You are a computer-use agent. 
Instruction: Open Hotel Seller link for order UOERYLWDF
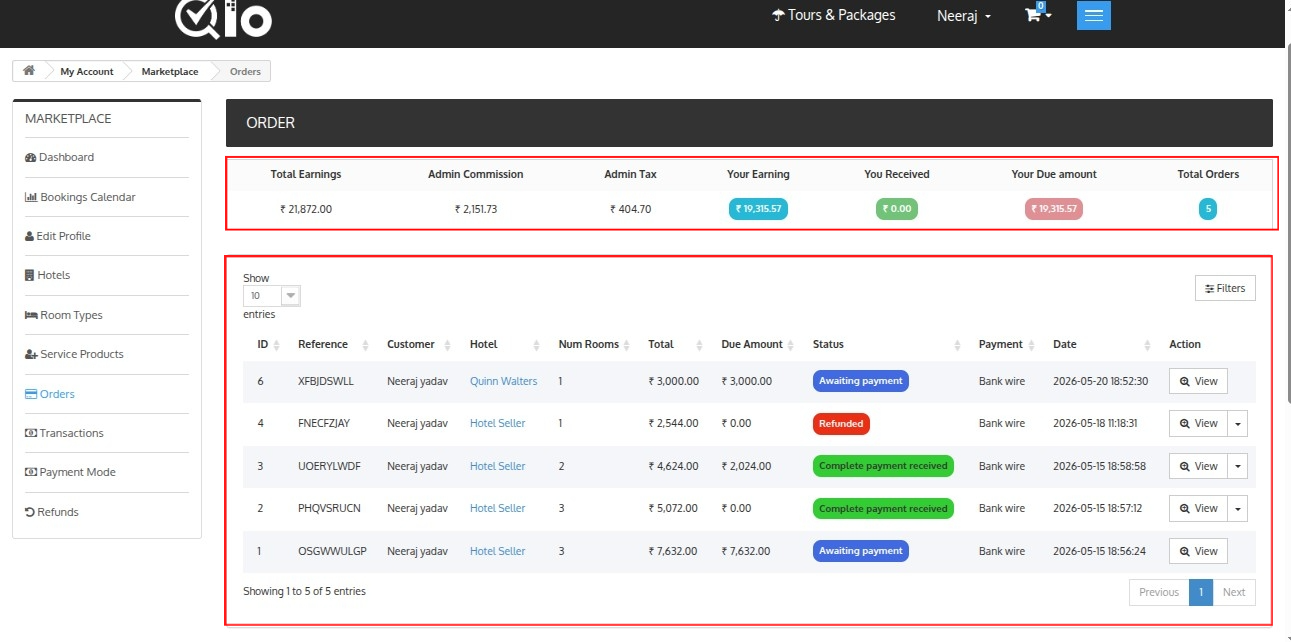click(497, 466)
